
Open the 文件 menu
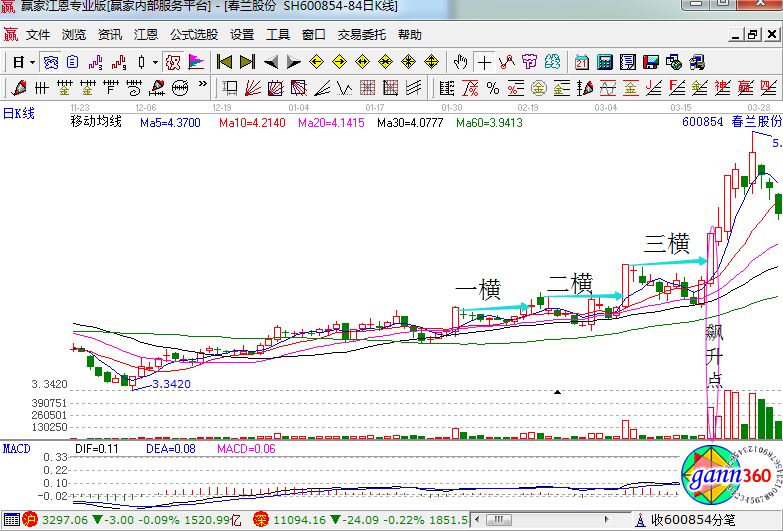38,34
